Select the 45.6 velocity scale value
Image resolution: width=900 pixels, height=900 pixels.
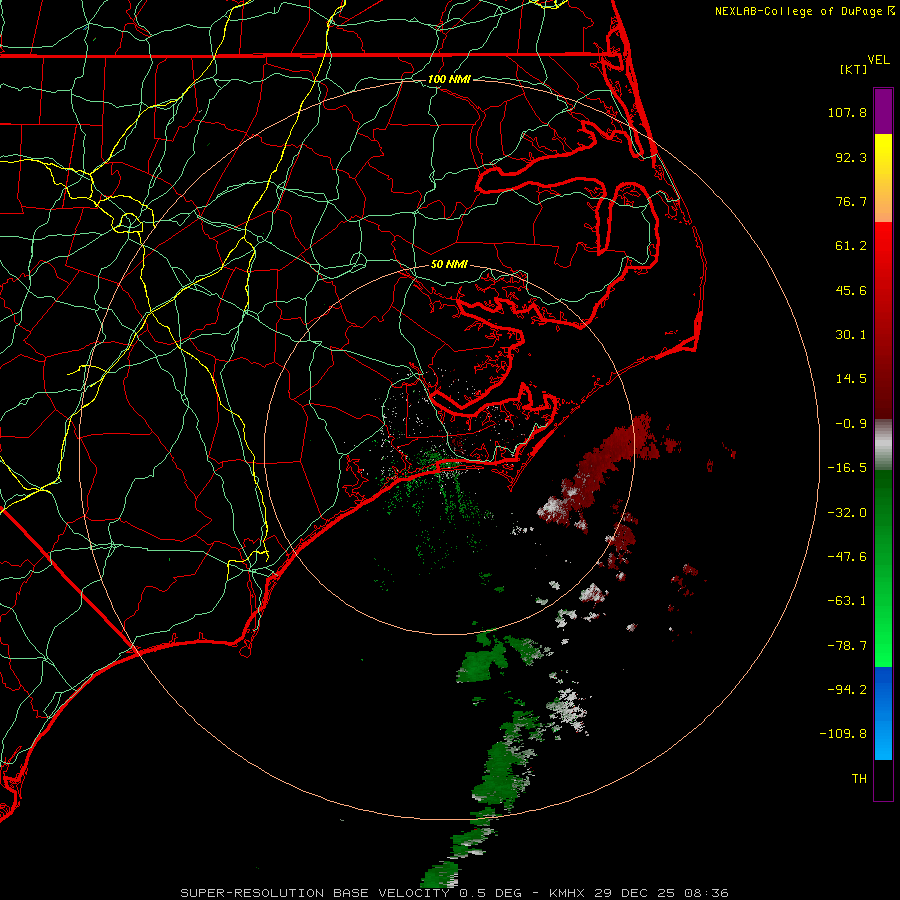851,290
